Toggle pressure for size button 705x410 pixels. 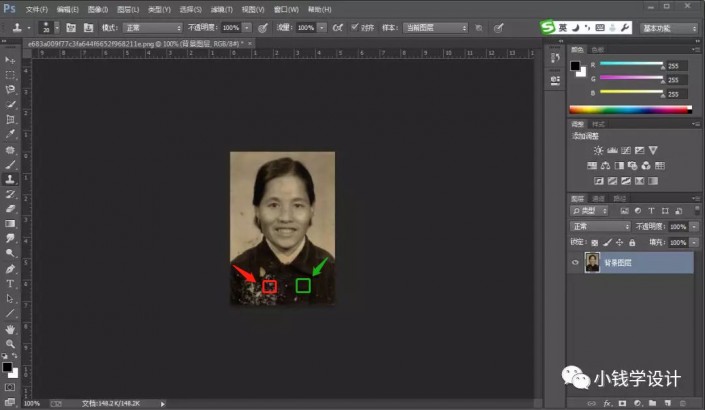(x=498, y=28)
